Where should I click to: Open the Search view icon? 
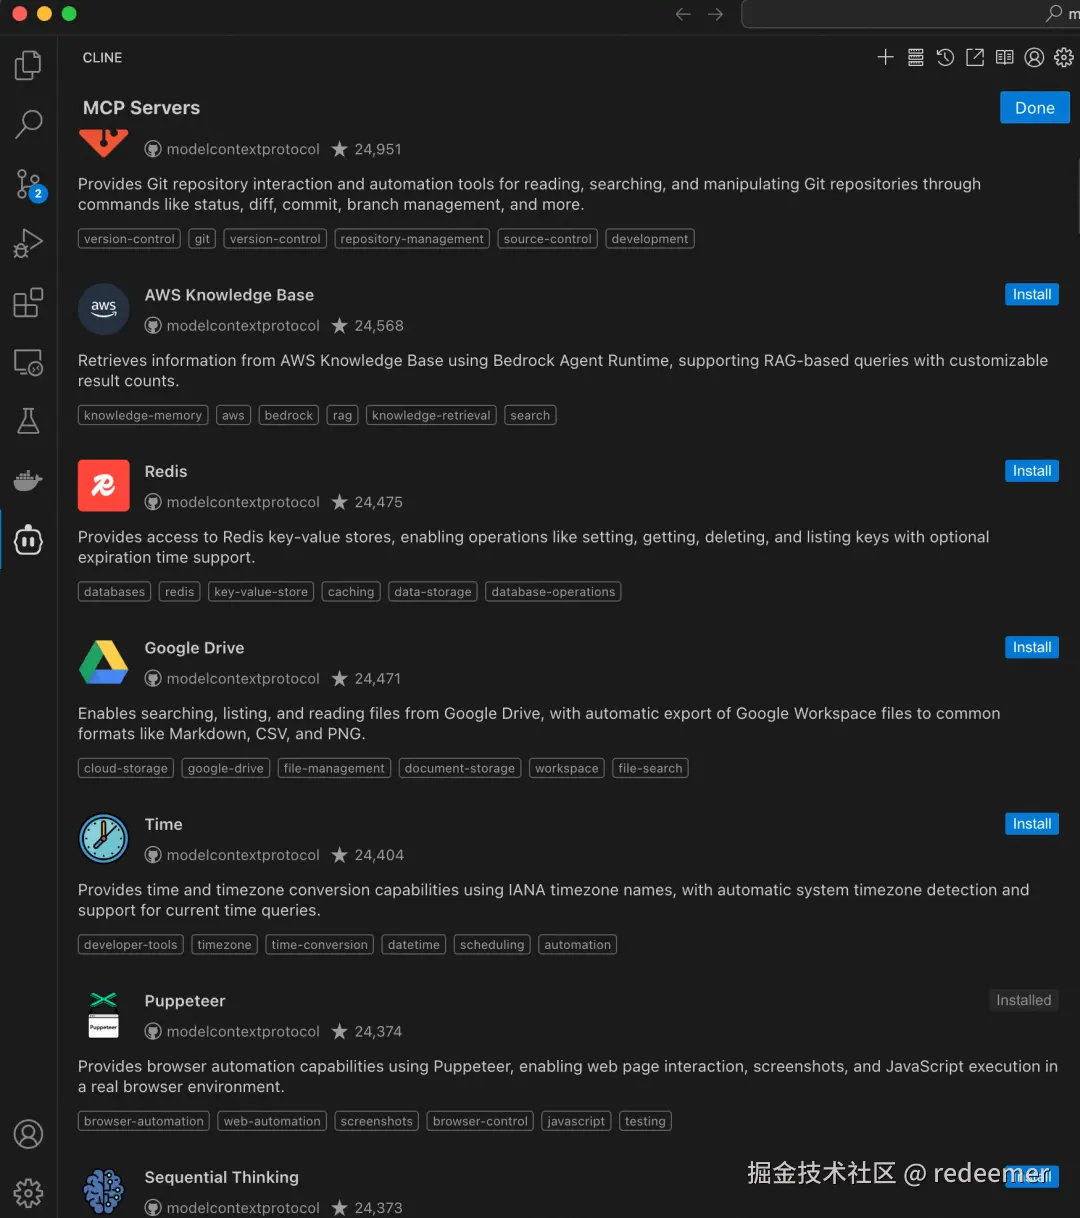coord(28,125)
